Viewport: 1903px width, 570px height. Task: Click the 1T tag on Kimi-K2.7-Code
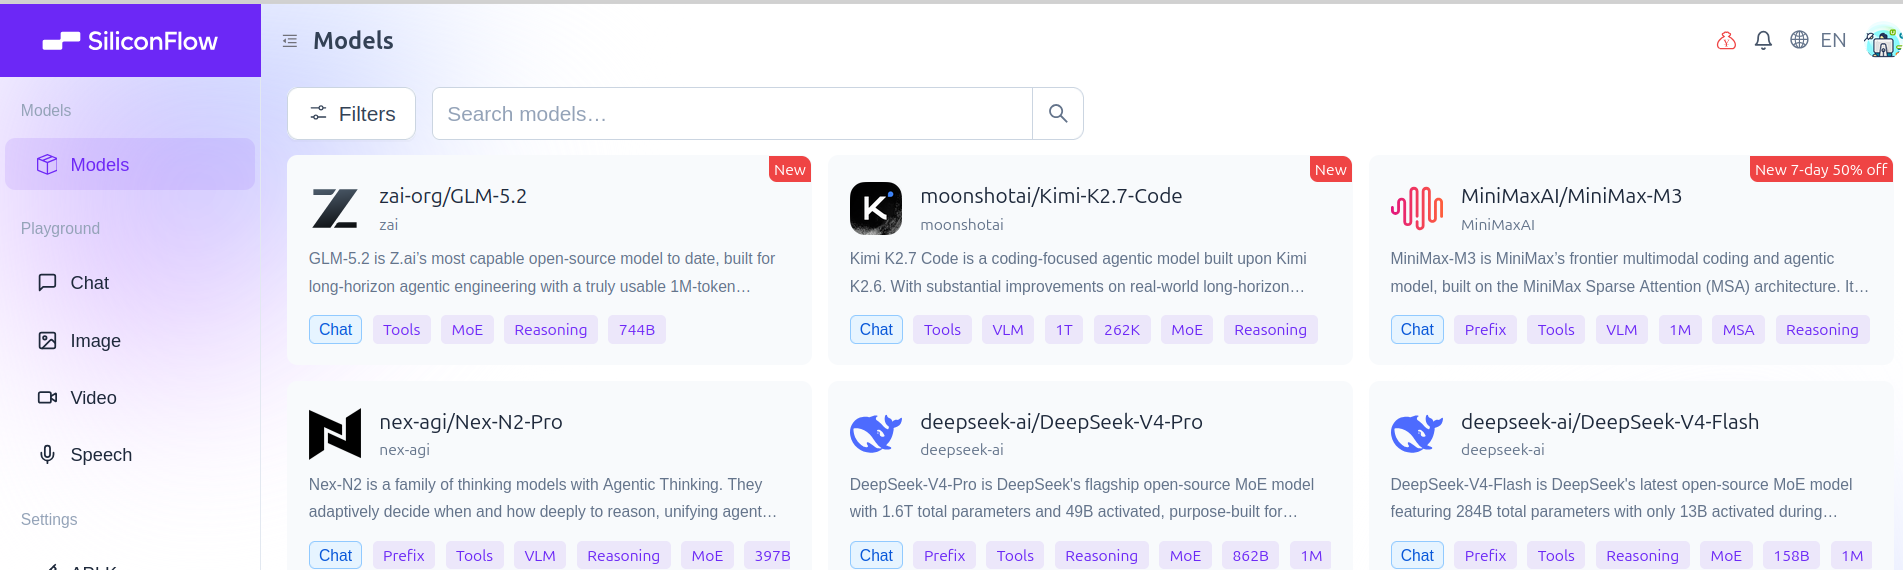[1064, 330]
